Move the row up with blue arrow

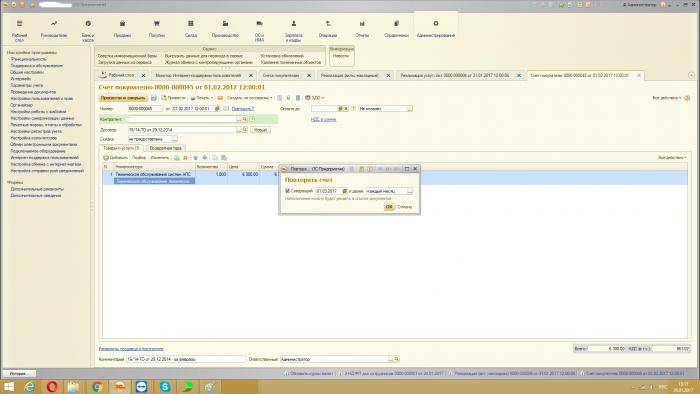pyautogui.click(x=196, y=158)
